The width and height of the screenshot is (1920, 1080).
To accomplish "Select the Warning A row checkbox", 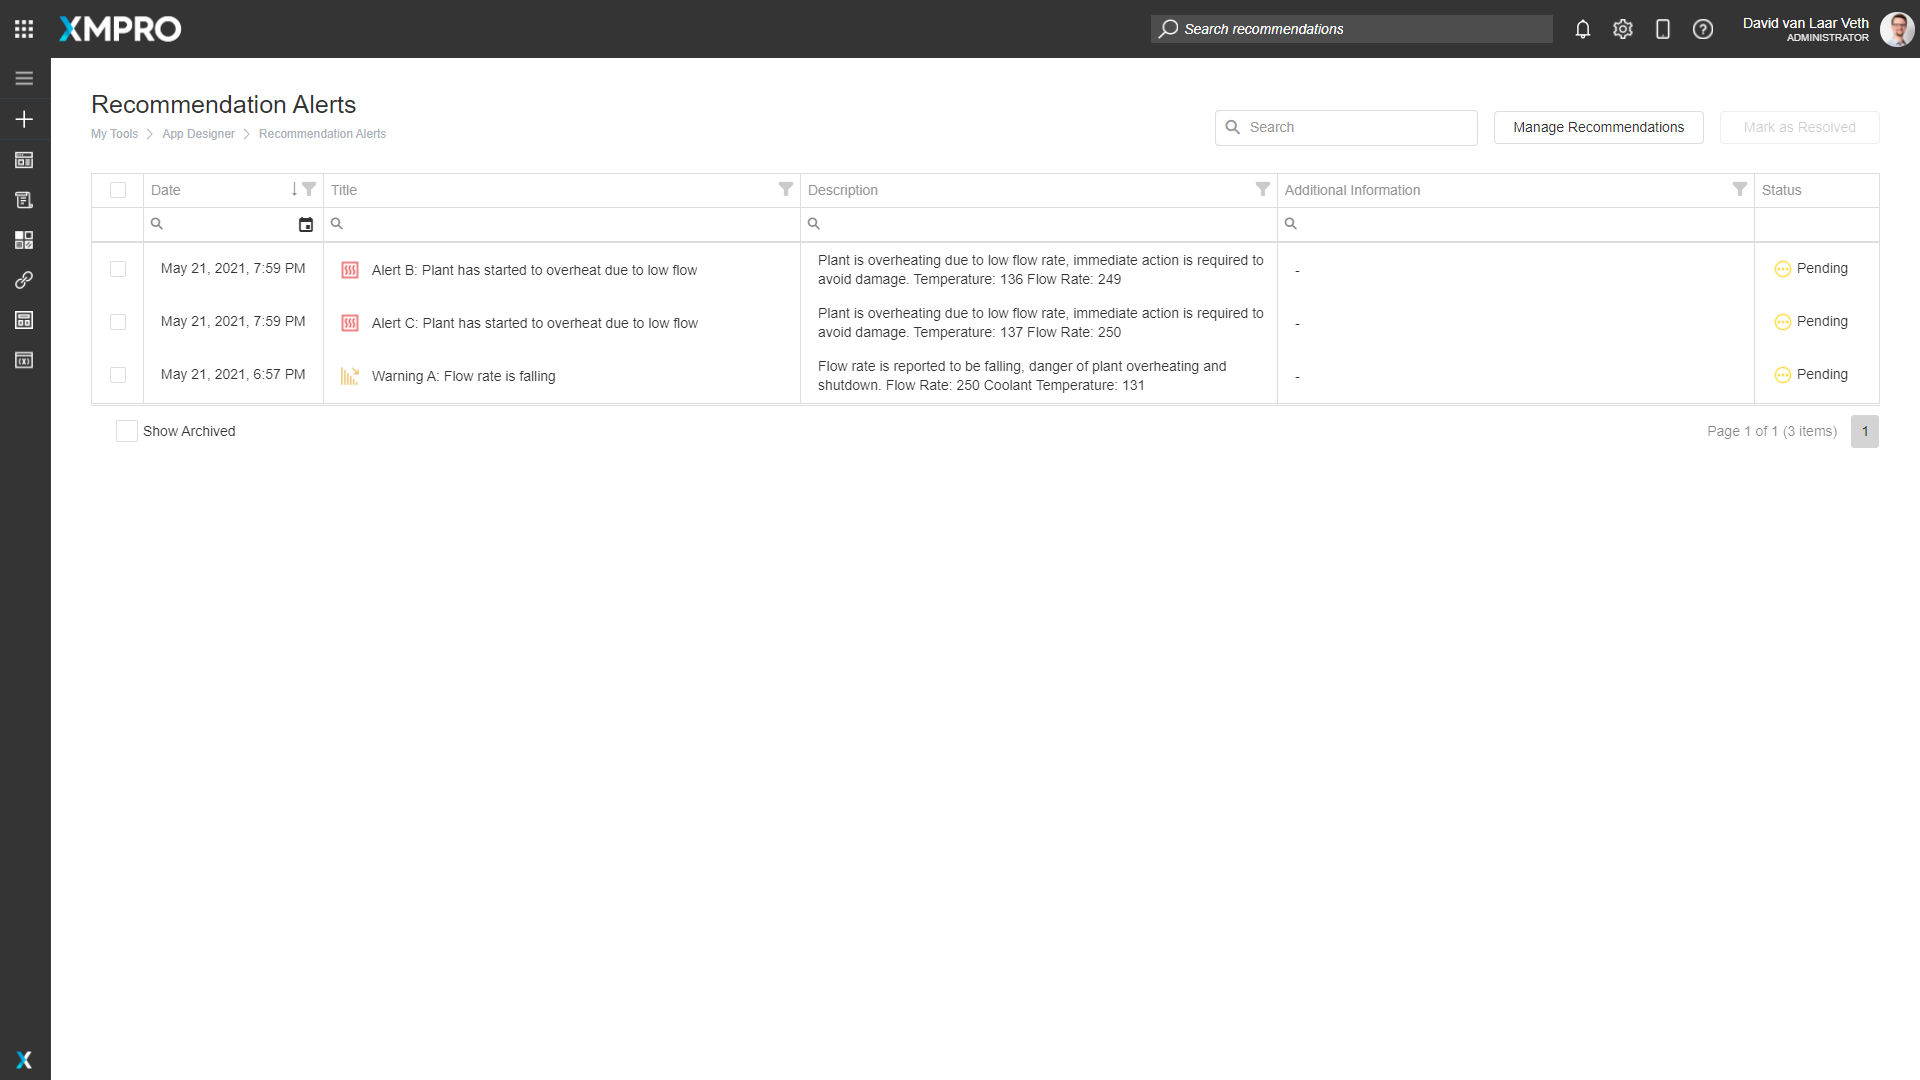I will (118, 375).
